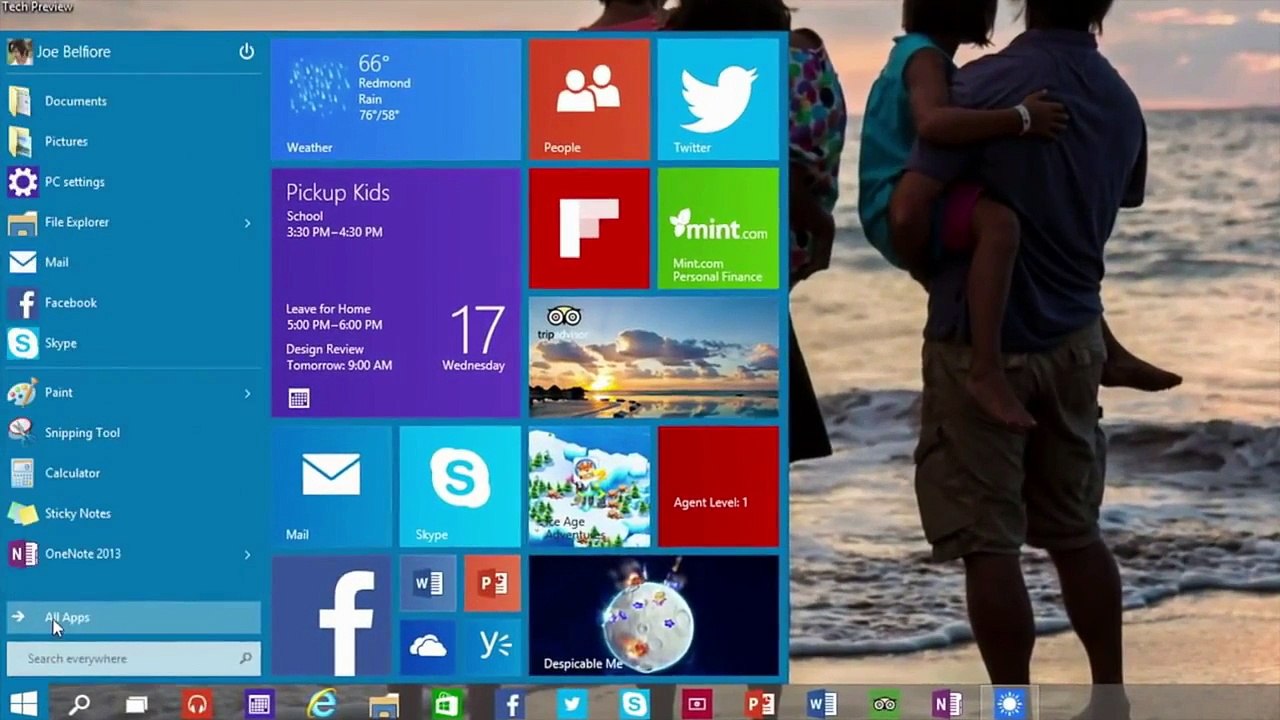Open the Joe Belfiore user account menu

(x=60, y=52)
